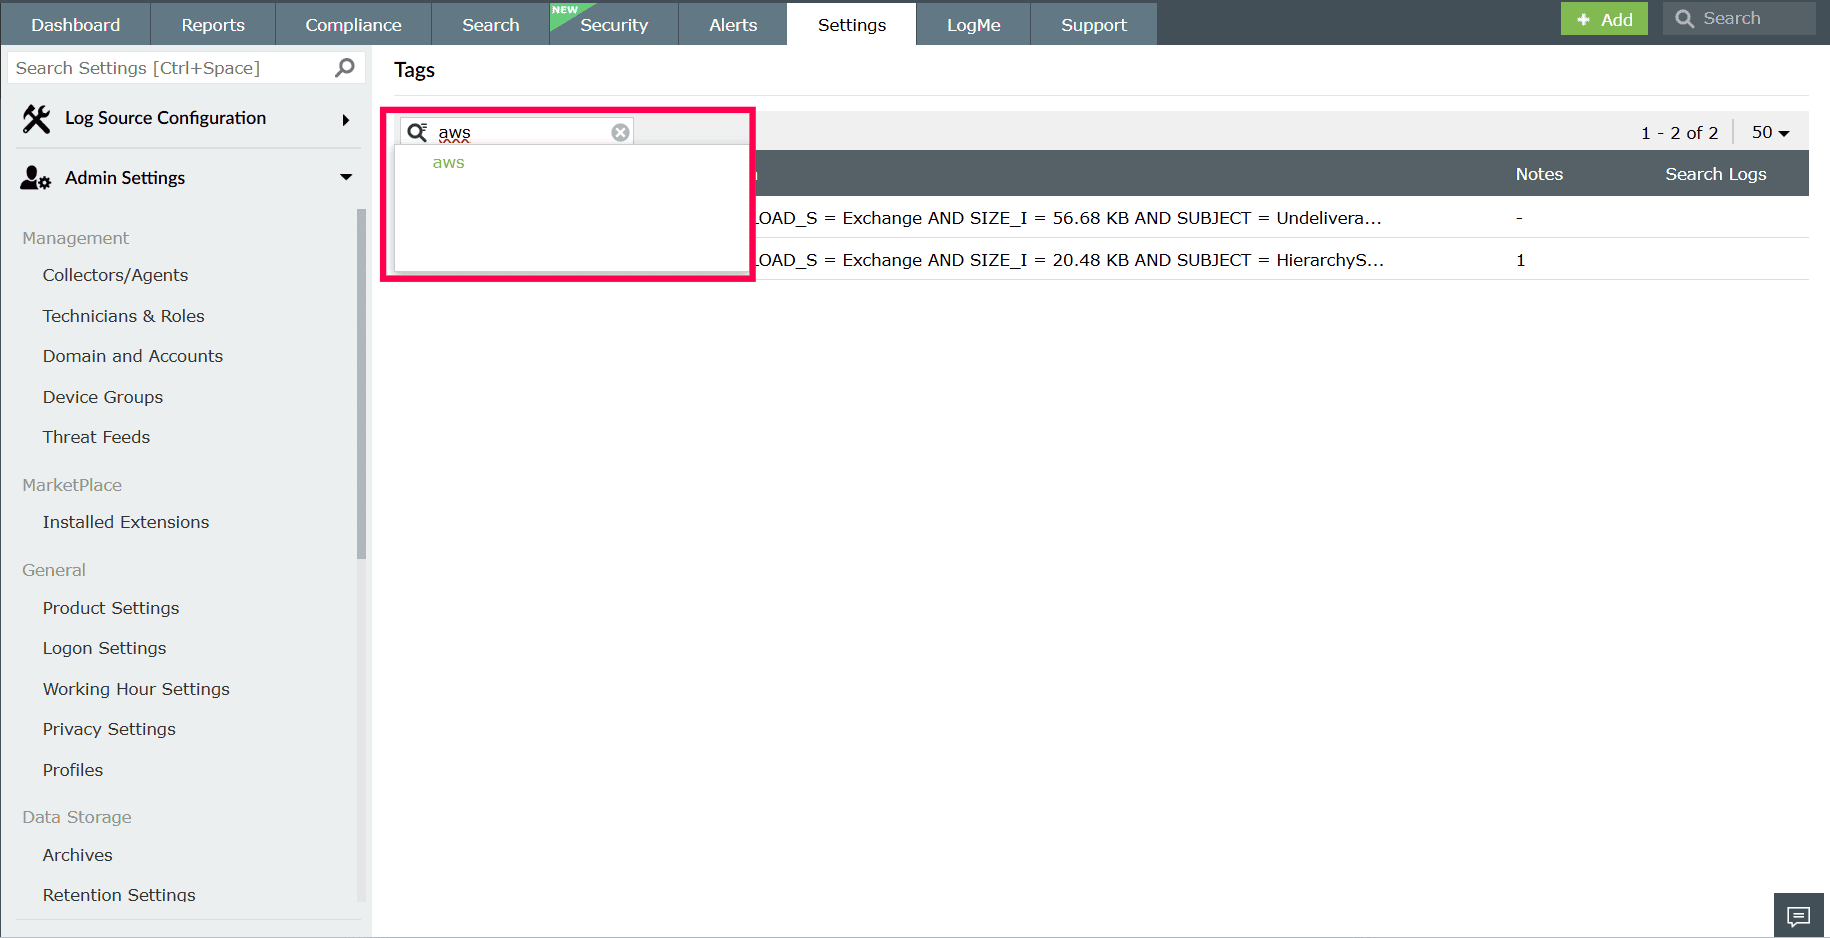The height and width of the screenshot is (938, 1830).
Task: Open Collectors/Agents settings
Action: click(115, 275)
